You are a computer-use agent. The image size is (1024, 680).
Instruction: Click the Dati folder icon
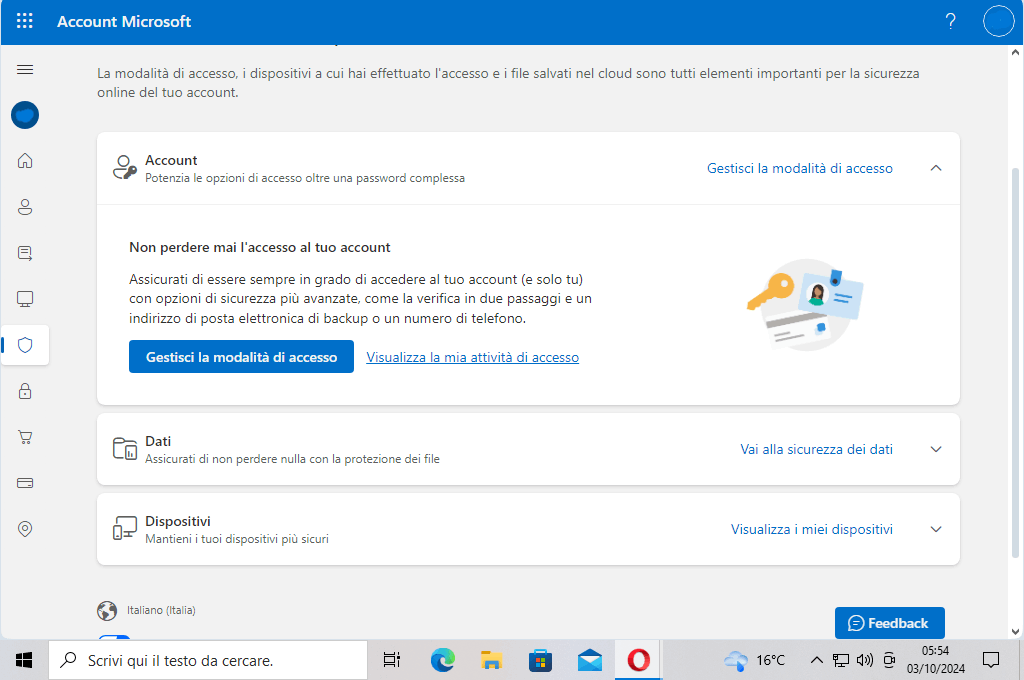125,449
